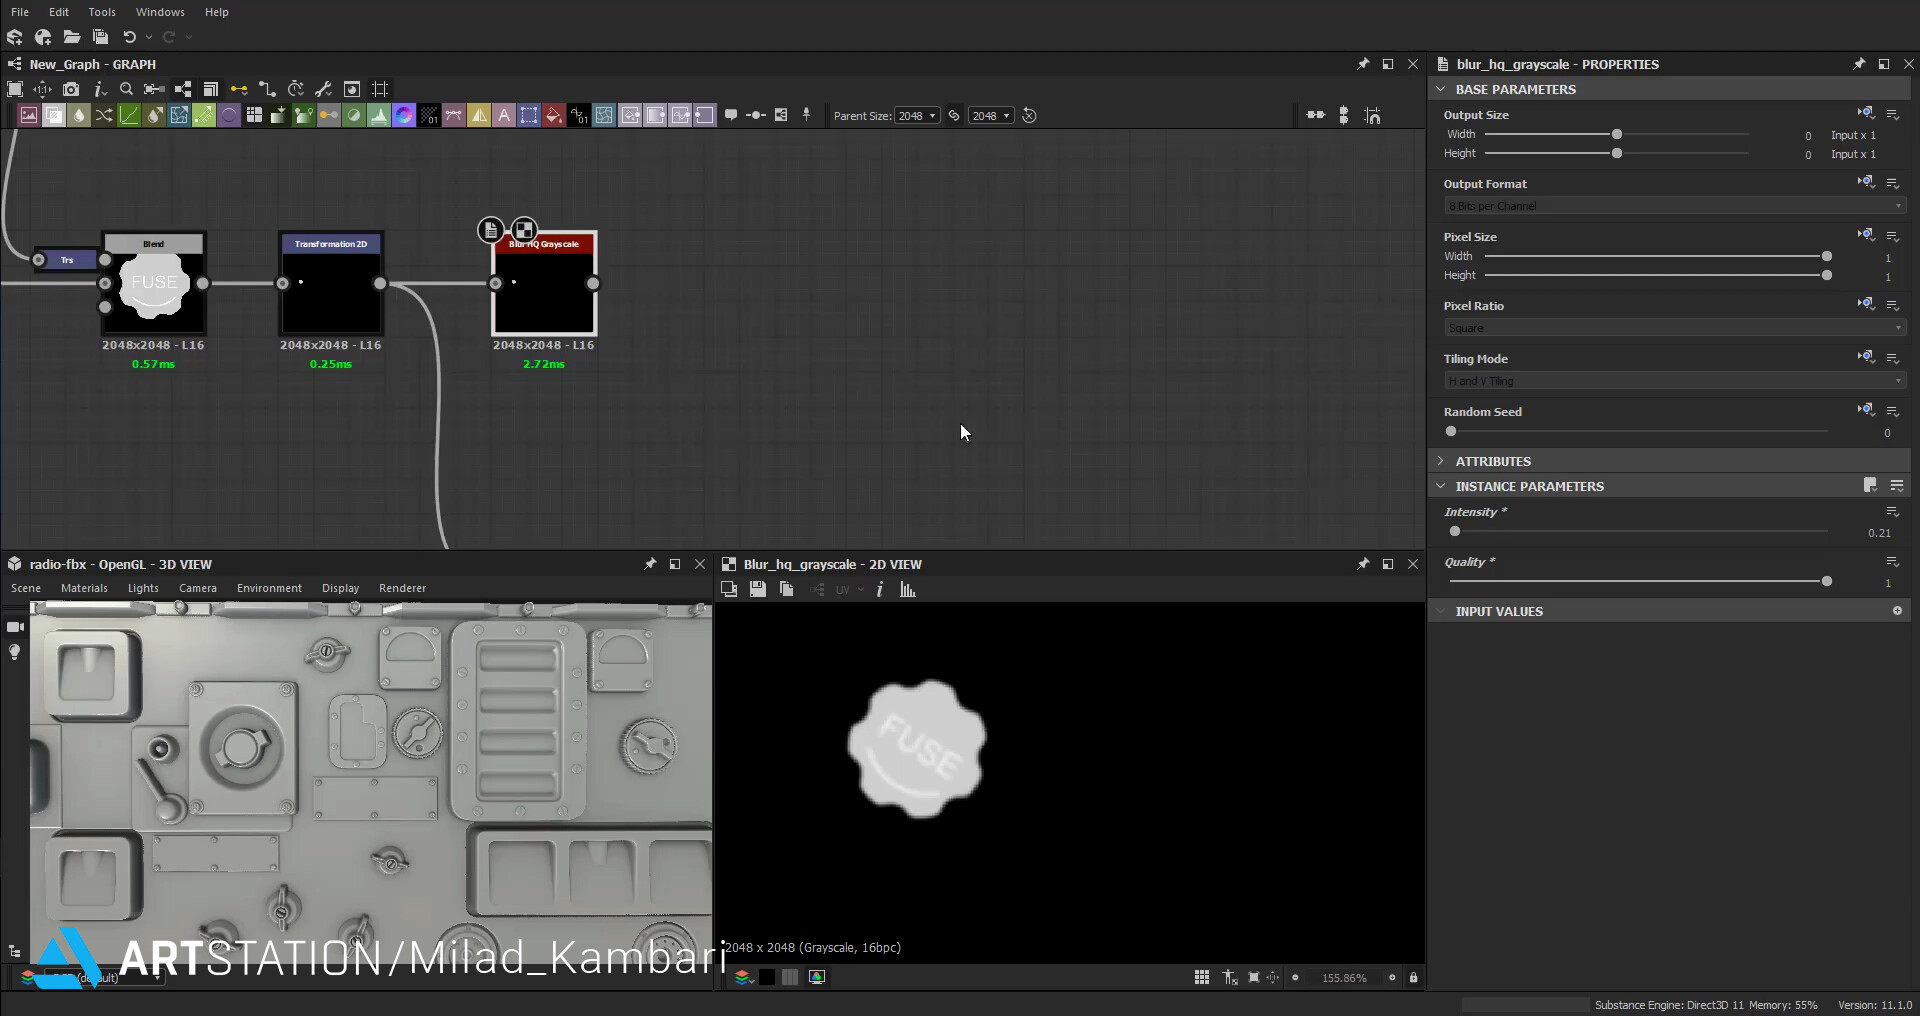Open the histogram in the 2D view
The height and width of the screenshot is (1016, 1920).
[x=908, y=590]
